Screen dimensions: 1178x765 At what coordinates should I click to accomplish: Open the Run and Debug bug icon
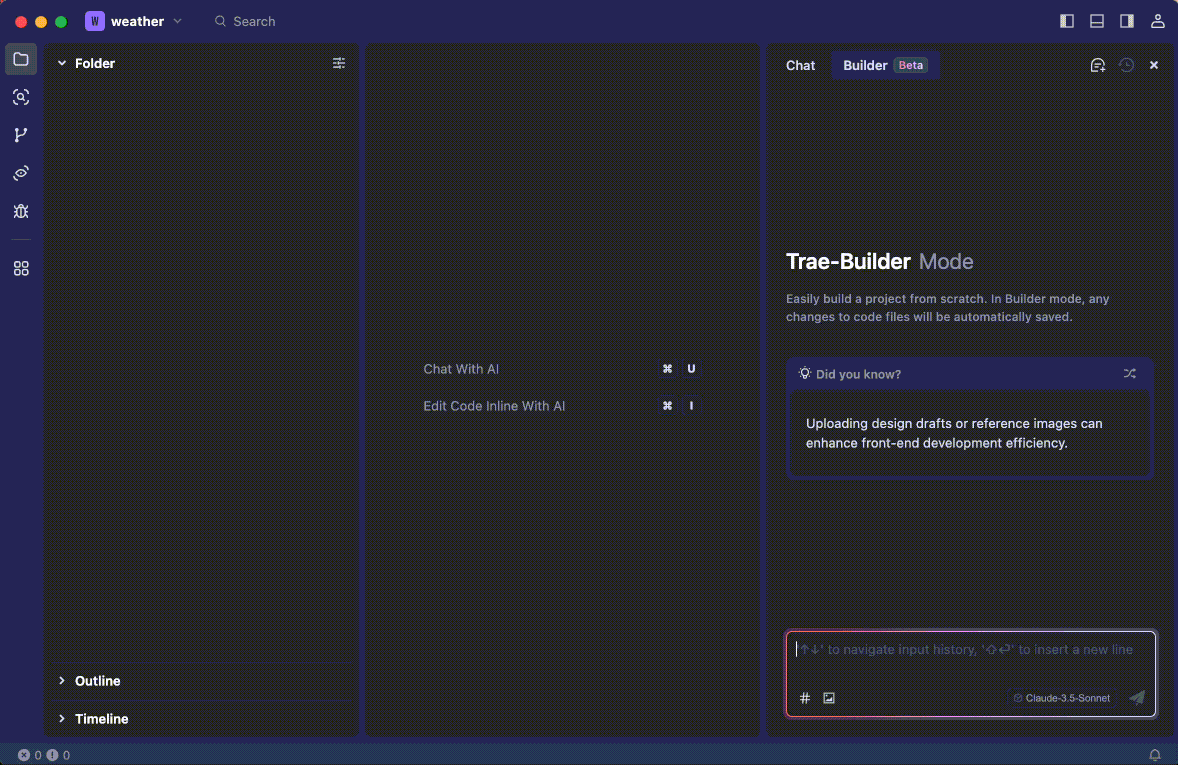[21, 211]
